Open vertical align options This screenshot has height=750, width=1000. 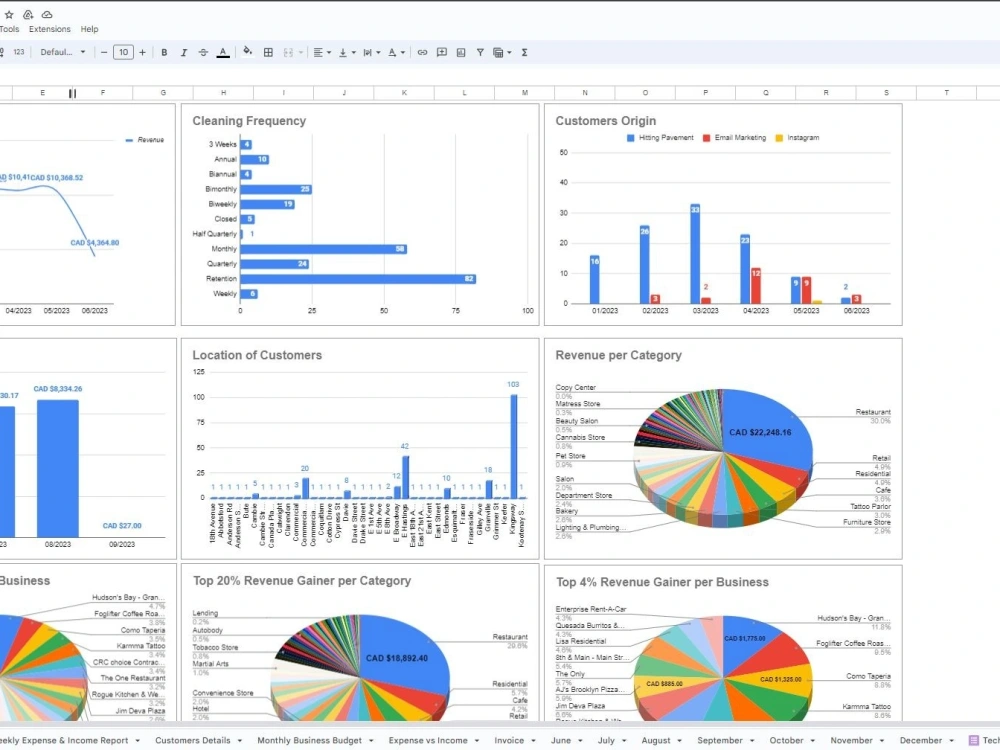[347, 52]
